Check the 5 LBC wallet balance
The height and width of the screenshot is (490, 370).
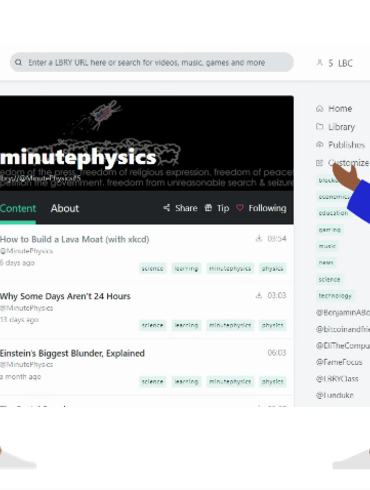coord(340,63)
